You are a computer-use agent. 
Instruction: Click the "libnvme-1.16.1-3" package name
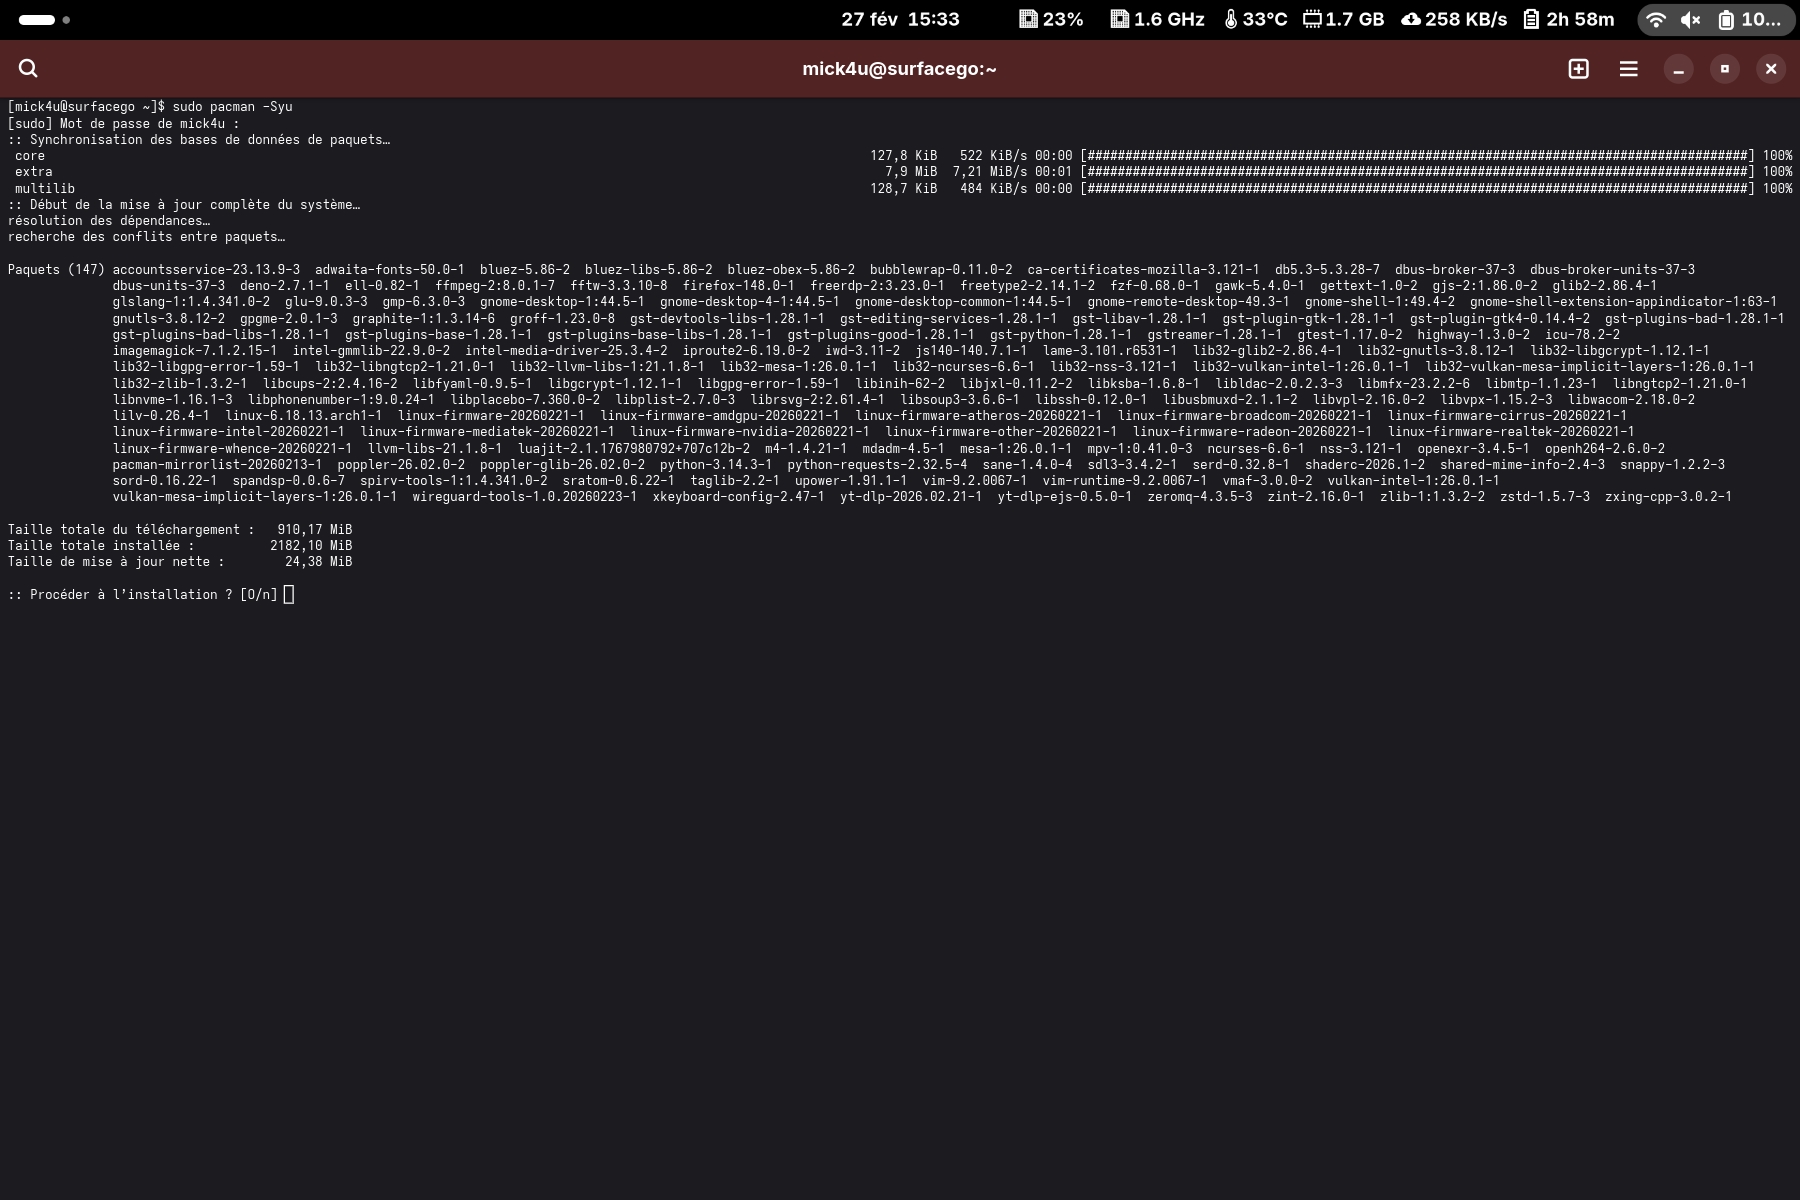coord(173,400)
